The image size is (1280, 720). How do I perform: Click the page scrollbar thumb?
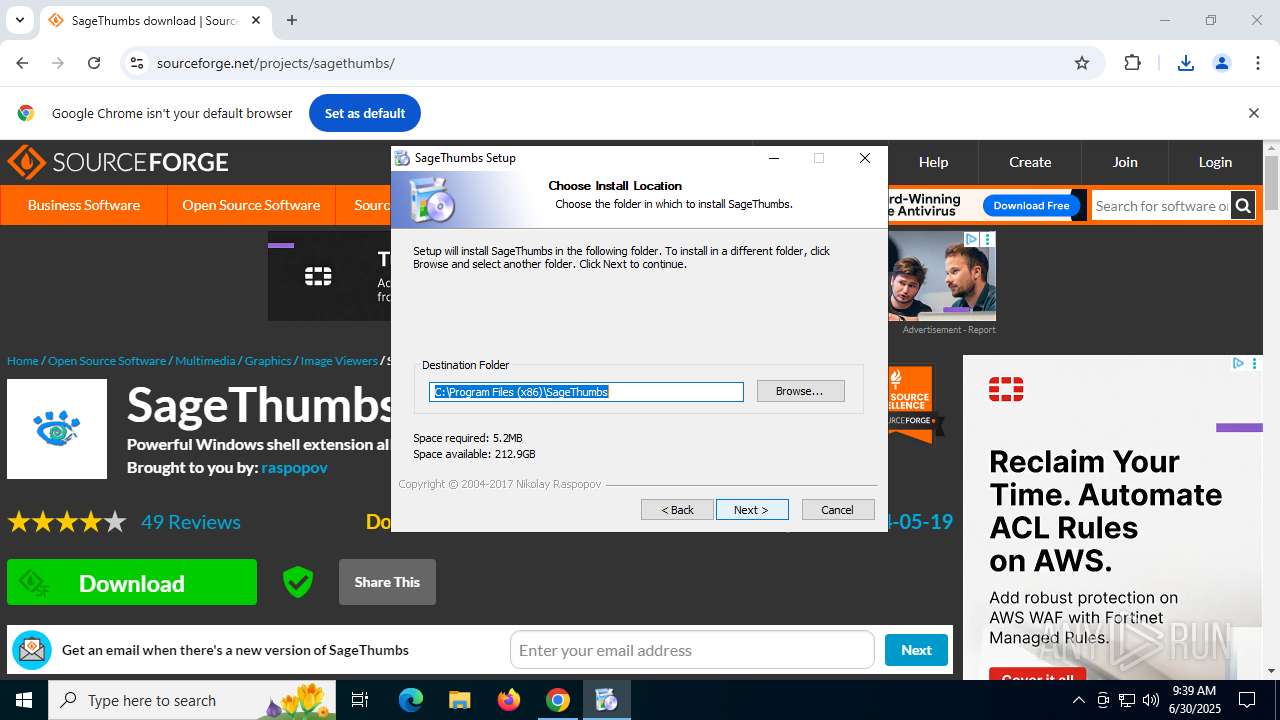pos(1271,183)
